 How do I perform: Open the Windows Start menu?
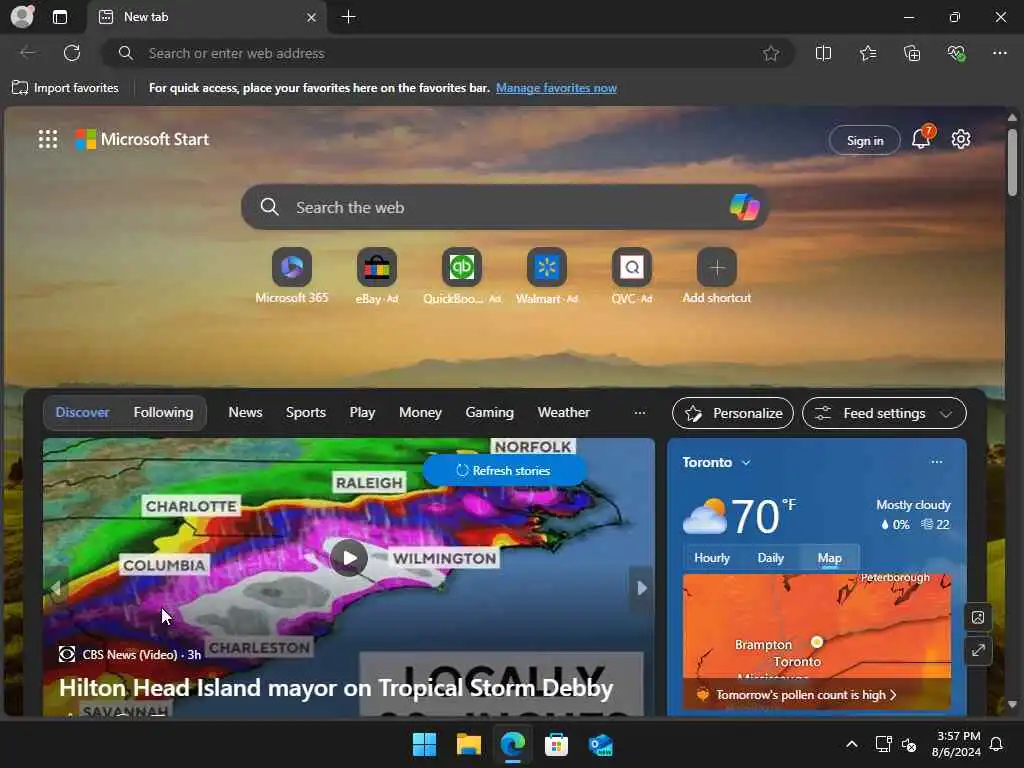point(424,744)
